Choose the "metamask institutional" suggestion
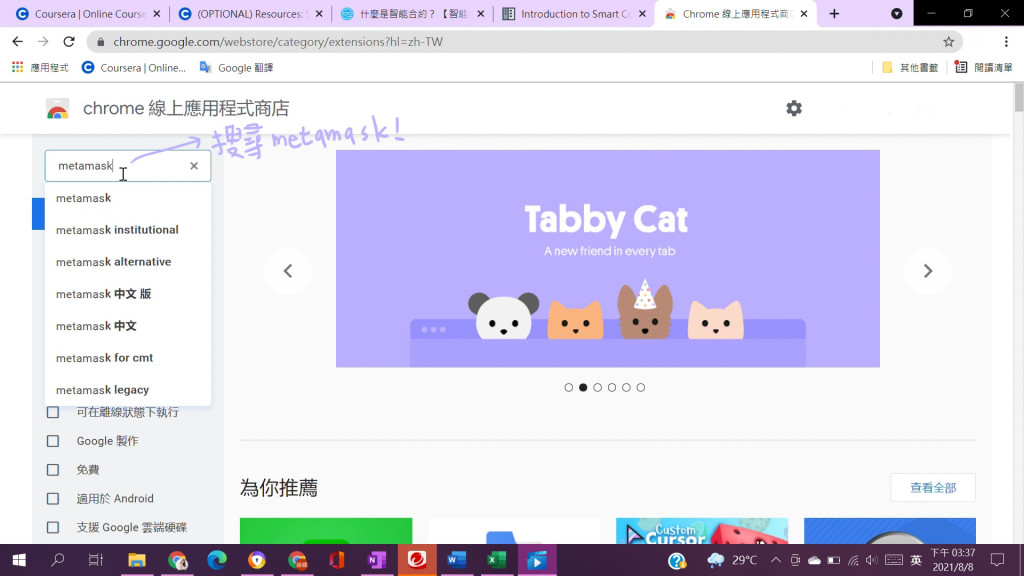1024x576 pixels. [127, 230]
